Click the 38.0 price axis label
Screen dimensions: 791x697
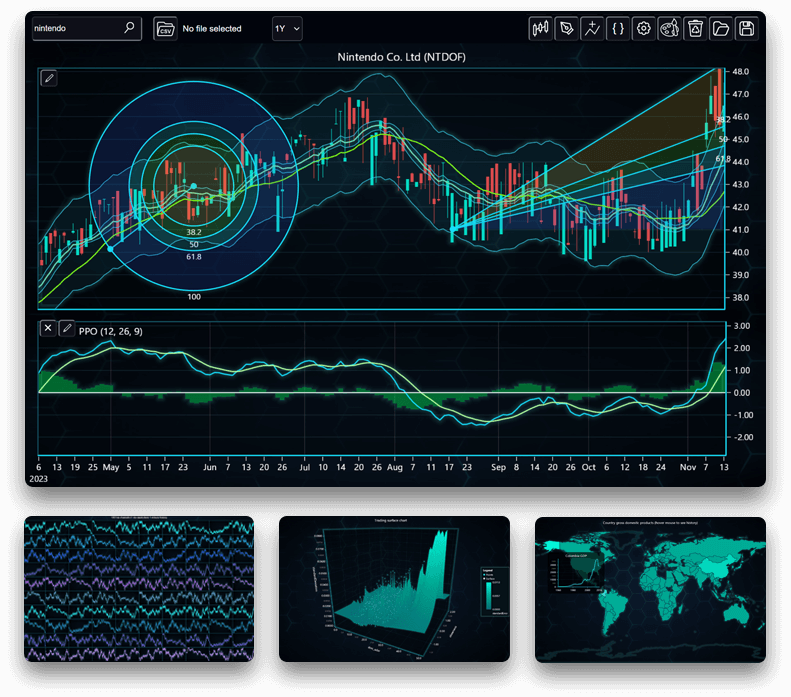(741, 298)
